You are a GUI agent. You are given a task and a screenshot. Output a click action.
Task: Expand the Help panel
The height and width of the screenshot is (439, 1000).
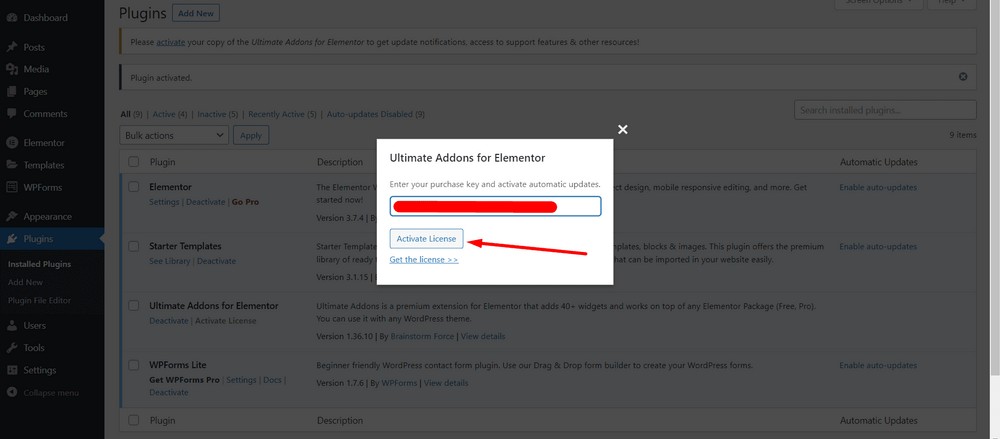[952, 3]
